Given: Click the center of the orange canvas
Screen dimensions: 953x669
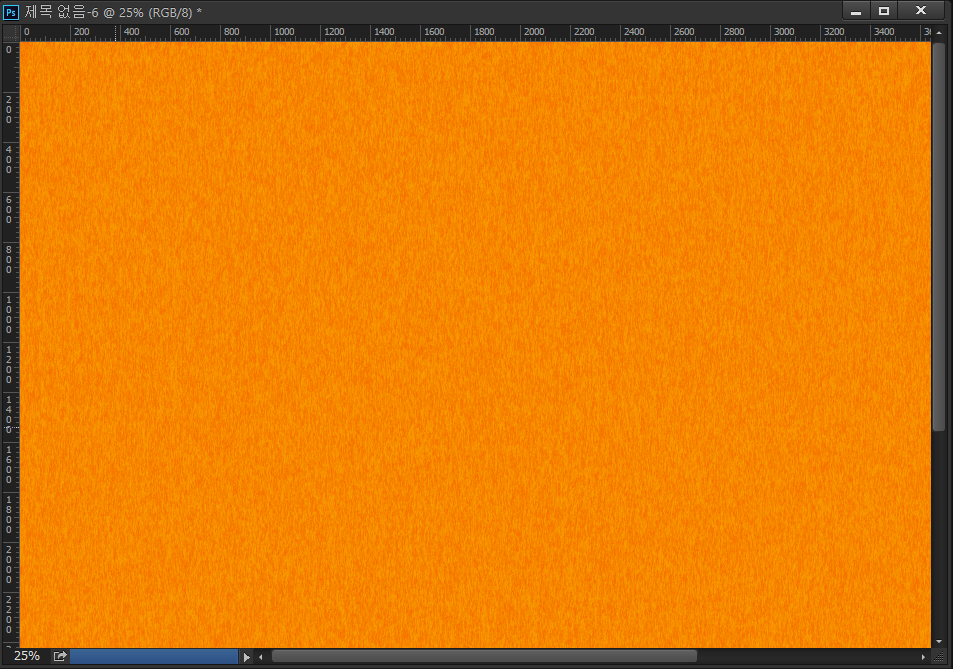Looking at the screenshot, I should pos(475,343).
